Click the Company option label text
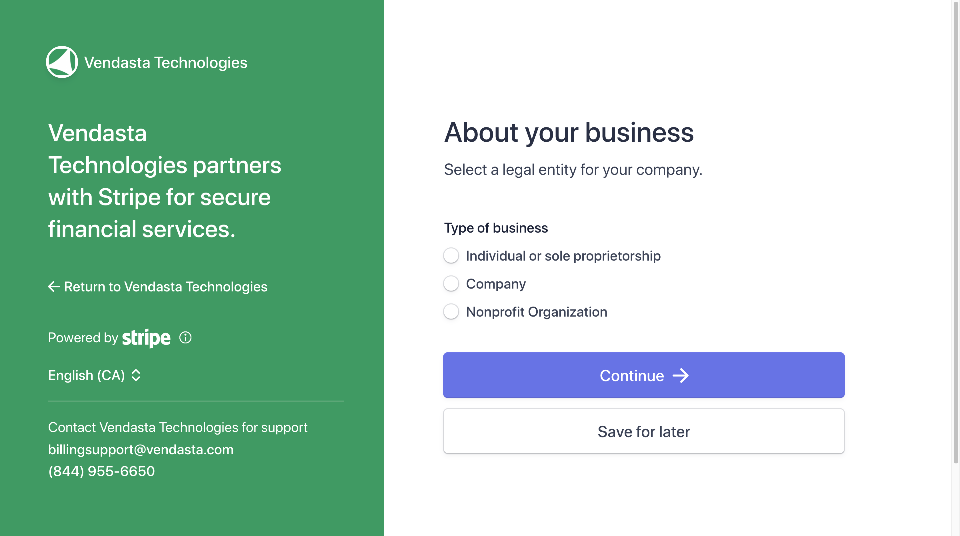960x536 pixels. coord(496,284)
